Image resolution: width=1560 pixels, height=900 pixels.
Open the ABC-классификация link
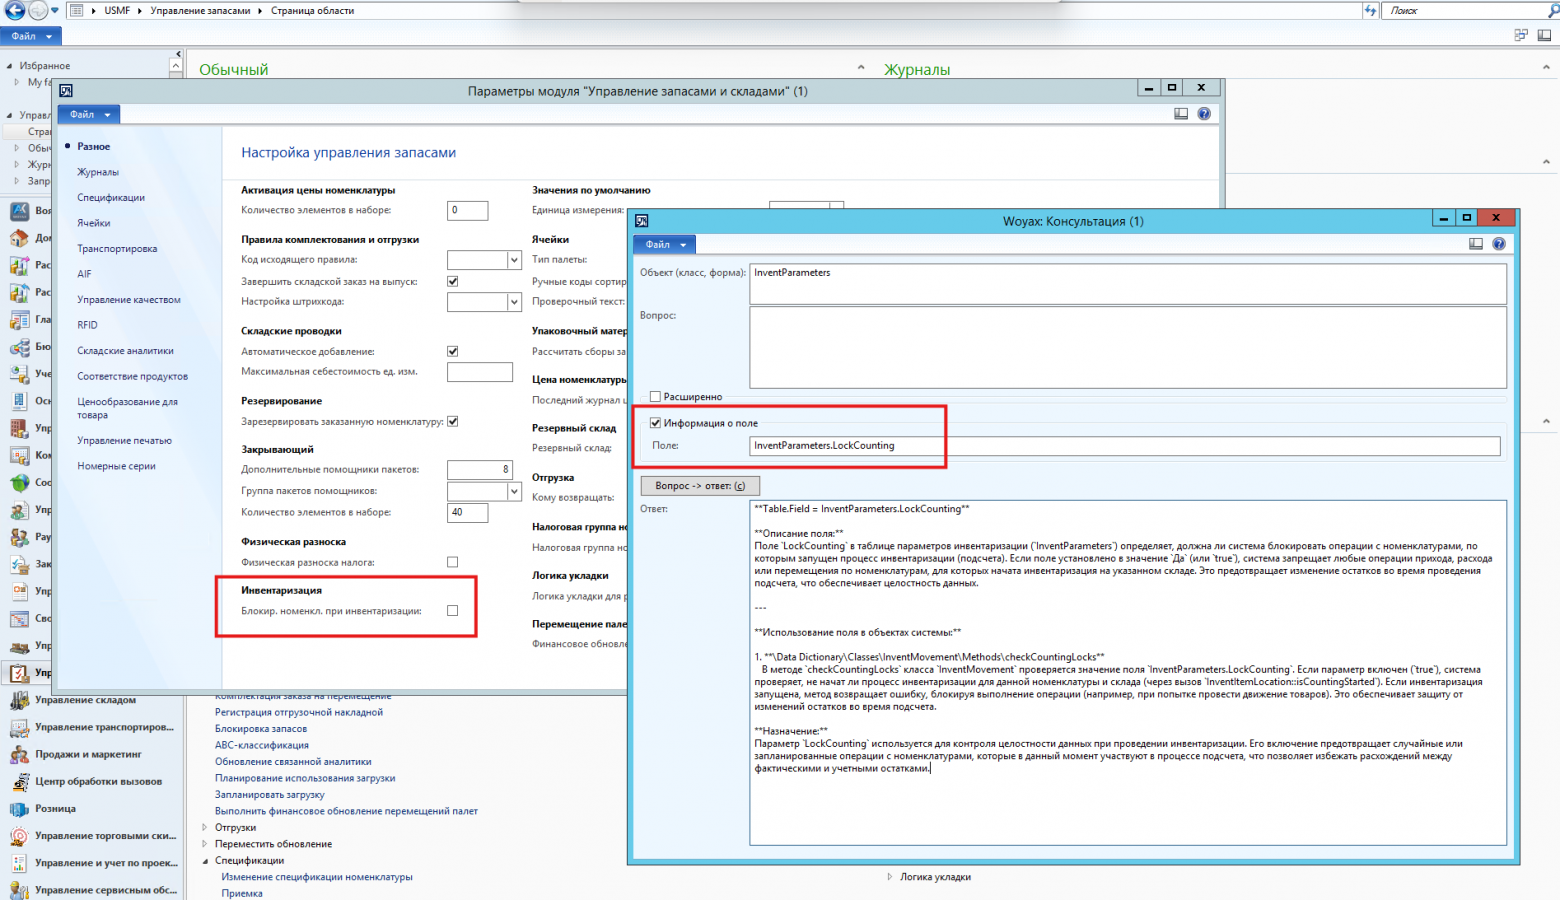262,745
